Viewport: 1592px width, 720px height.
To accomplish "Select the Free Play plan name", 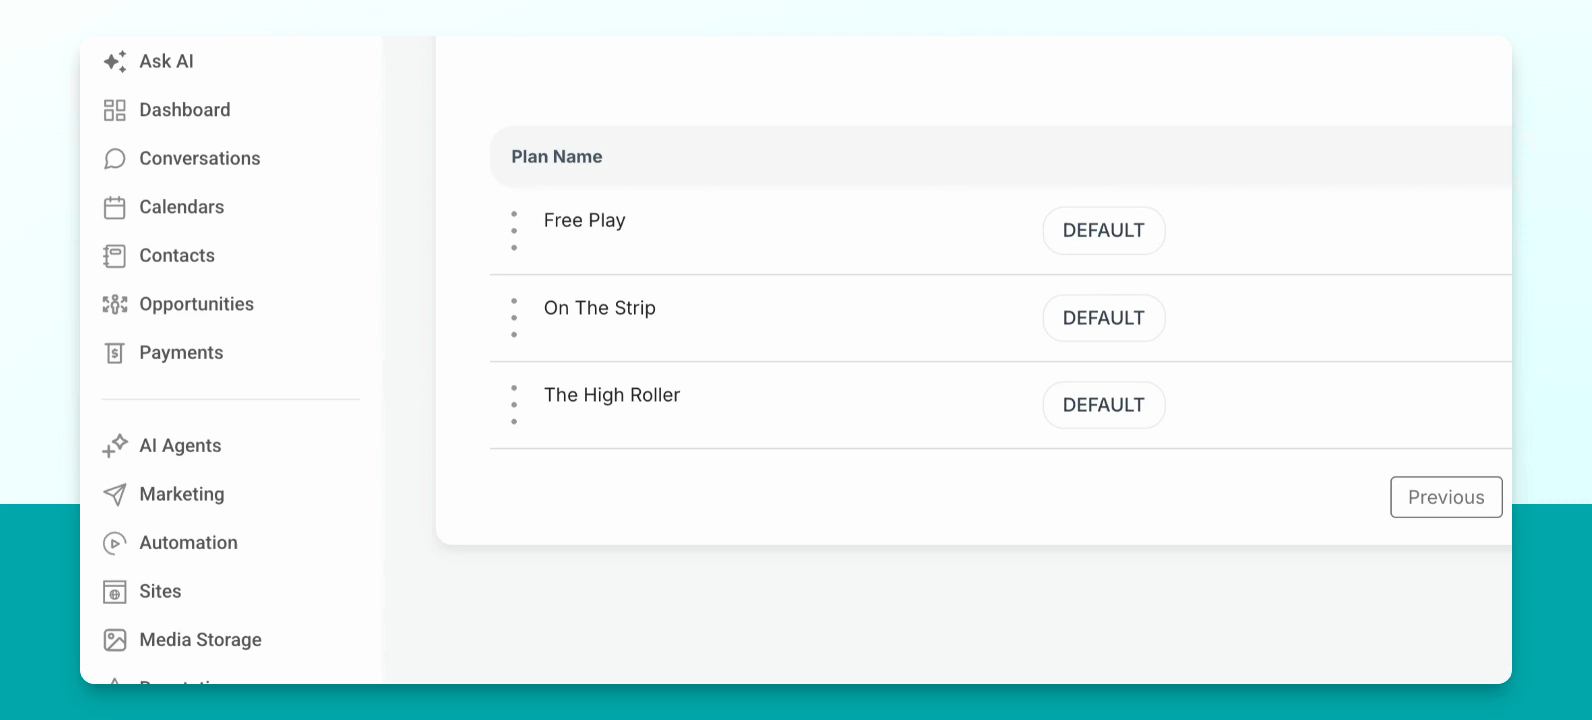I will 585,221.
